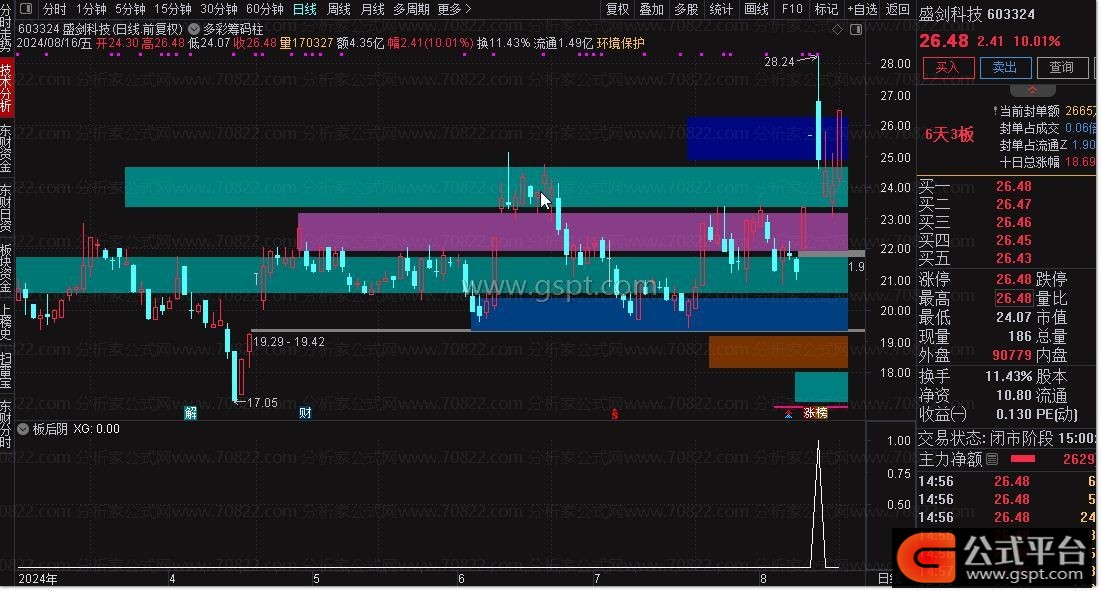Click the 28.24 high price label

779,62
